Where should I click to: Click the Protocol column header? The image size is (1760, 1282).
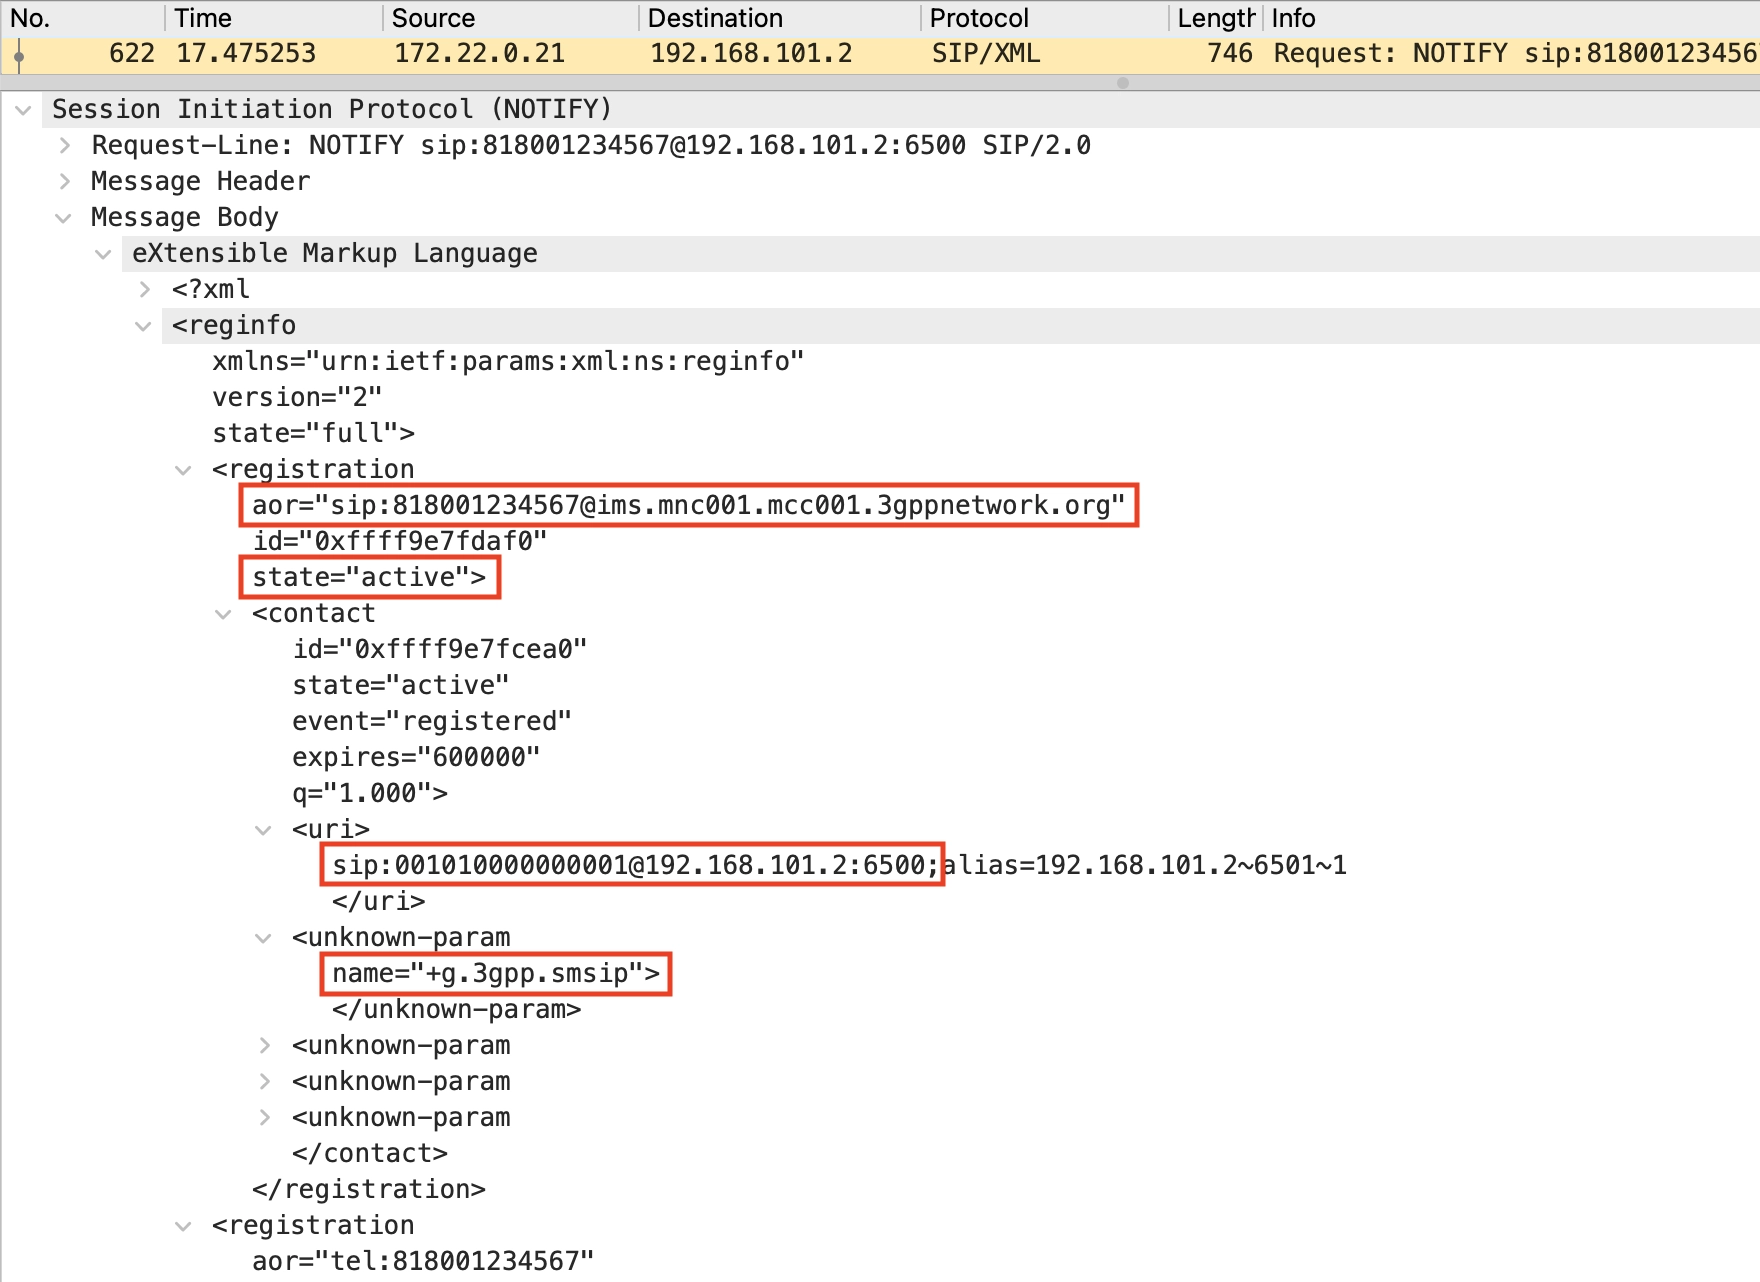[x=978, y=18]
